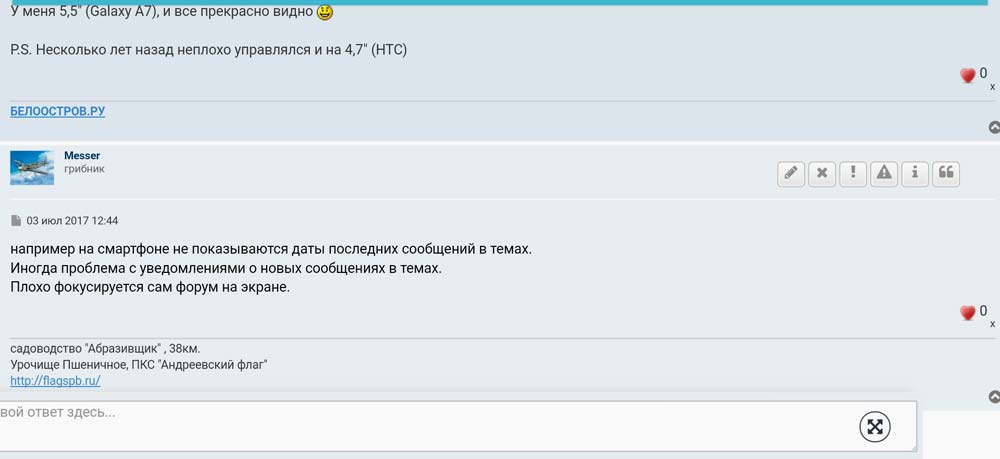1000x459 pixels.
Task: Click the edit post pencil icon
Action: point(791,173)
